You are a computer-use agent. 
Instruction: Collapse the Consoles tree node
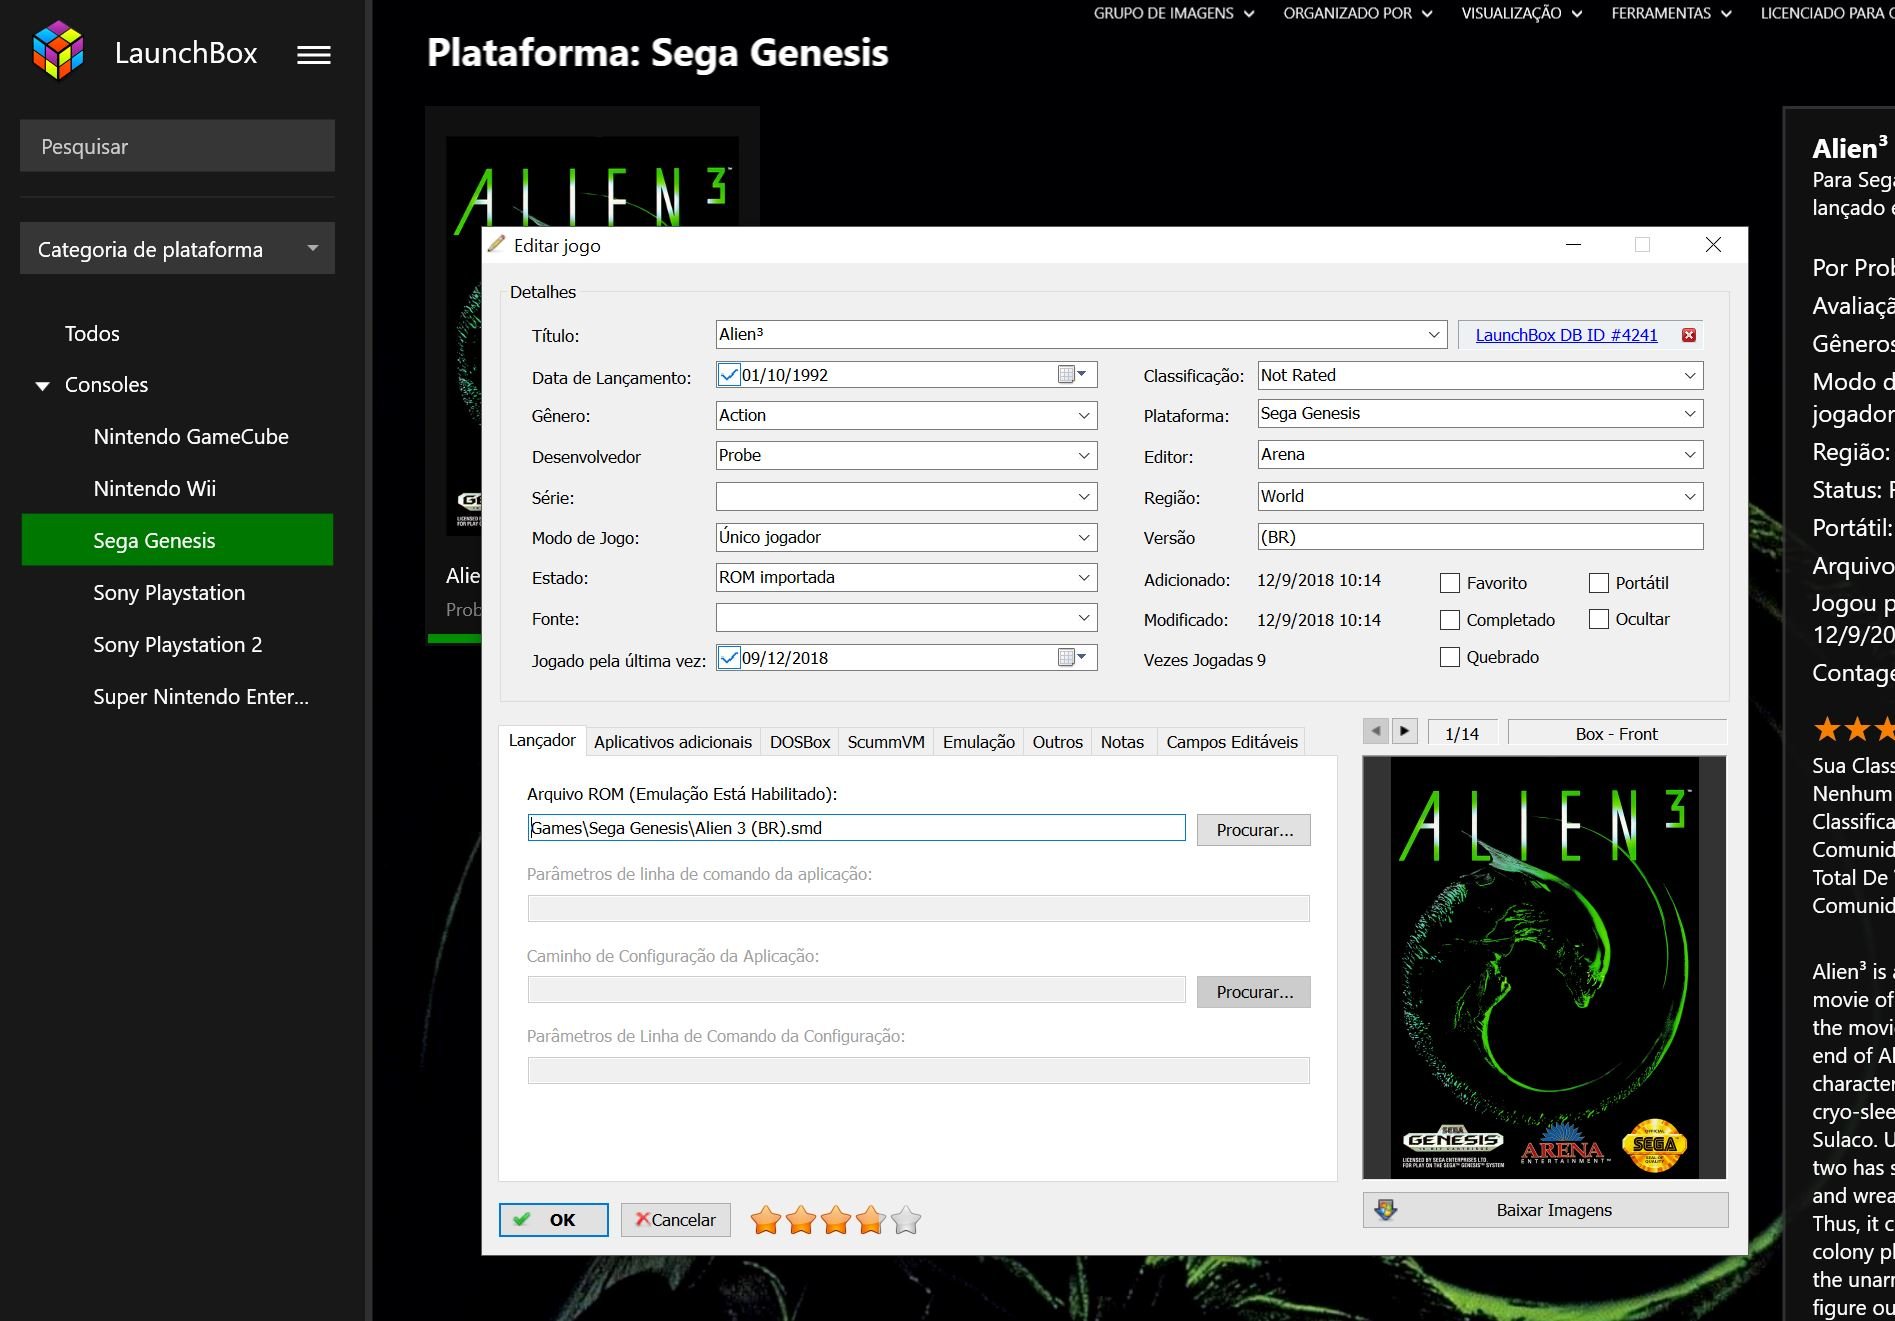click(x=42, y=386)
